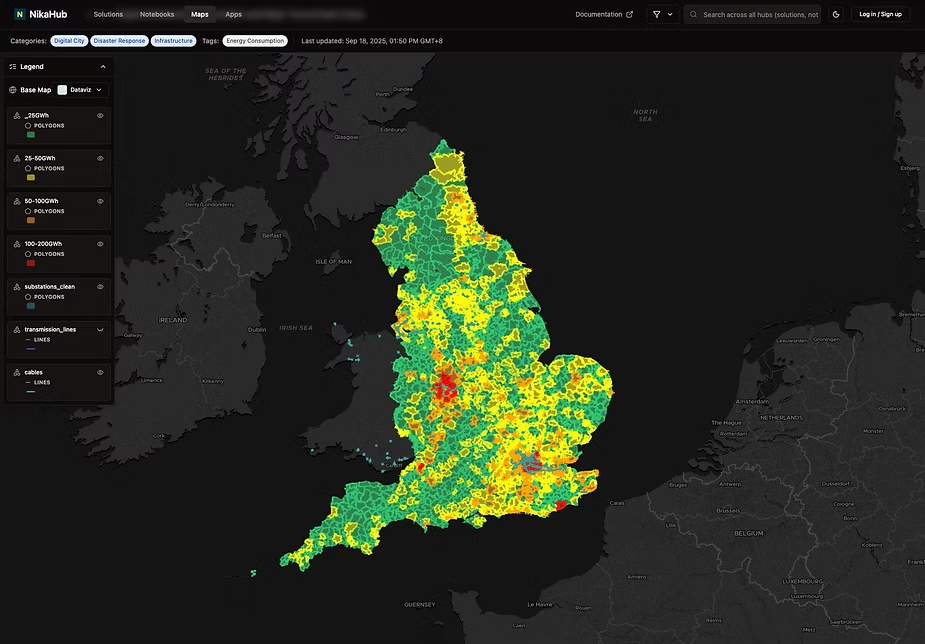The image size is (925, 644).
Task: Show the hidden transmission_lines layer
Action: pyautogui.click(x=100, y=330)
